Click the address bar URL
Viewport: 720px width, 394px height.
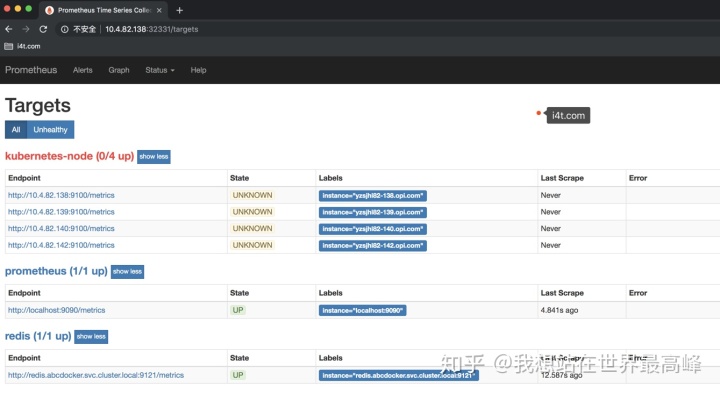(152, 29)
